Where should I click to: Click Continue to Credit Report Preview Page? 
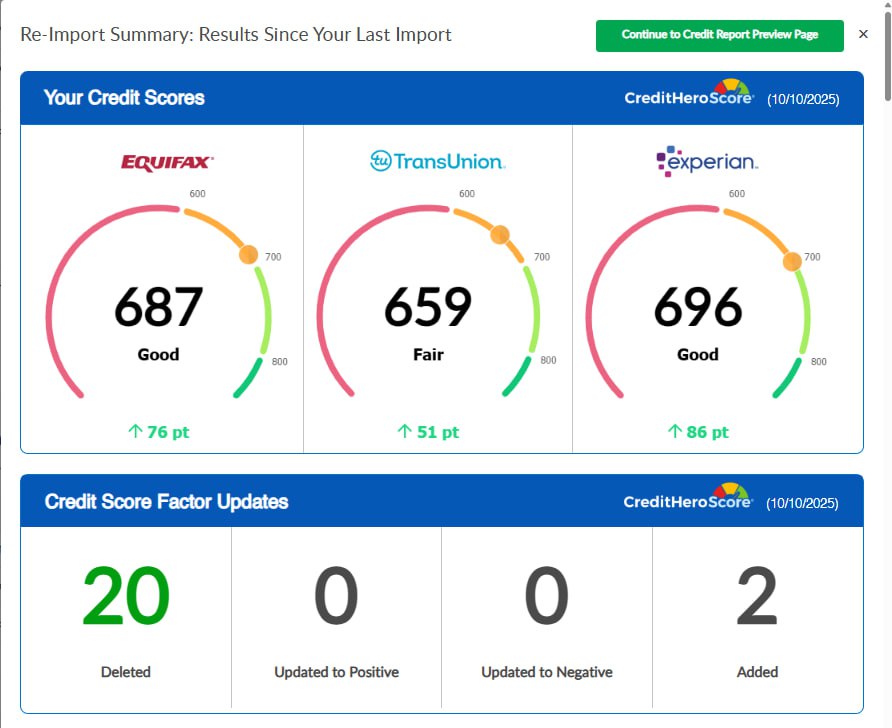click(x=720, y=36)
